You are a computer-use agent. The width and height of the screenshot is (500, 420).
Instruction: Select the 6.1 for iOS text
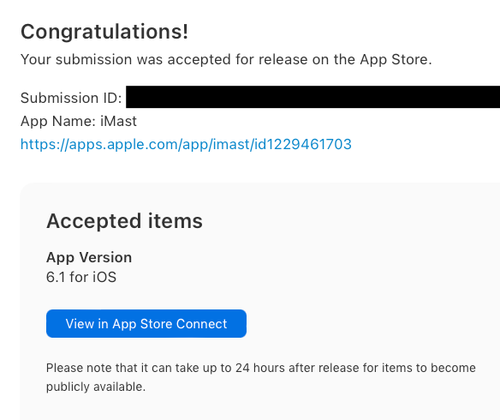(x=81, y=277)
